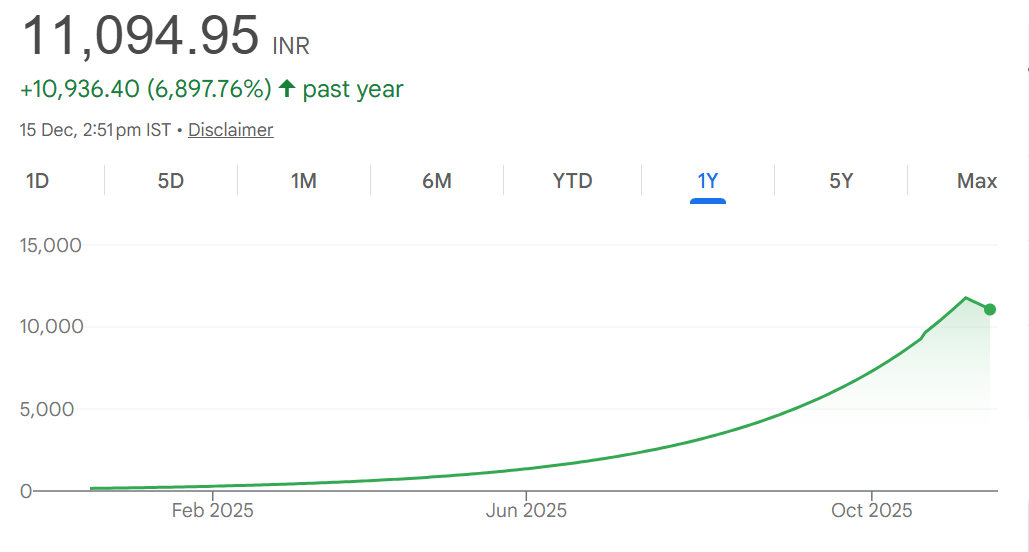The image size is (1029, 552).
Task: Click the Jun 2025 axis label
Action: [526, 511]
